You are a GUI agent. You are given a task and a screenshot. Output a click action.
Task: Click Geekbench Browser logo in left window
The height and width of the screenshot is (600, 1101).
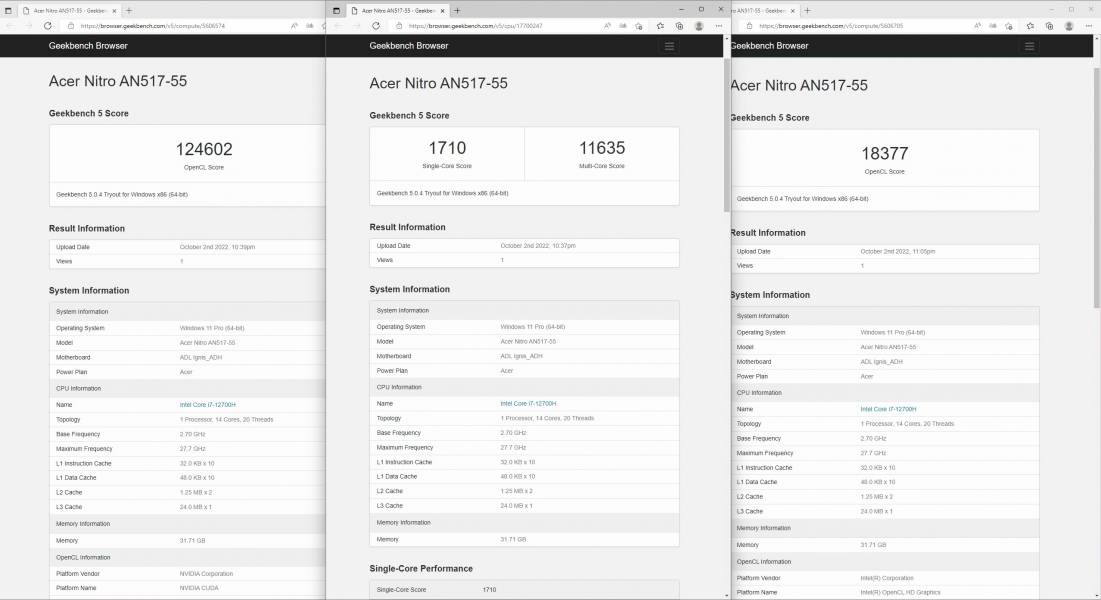tap(88, 46)
